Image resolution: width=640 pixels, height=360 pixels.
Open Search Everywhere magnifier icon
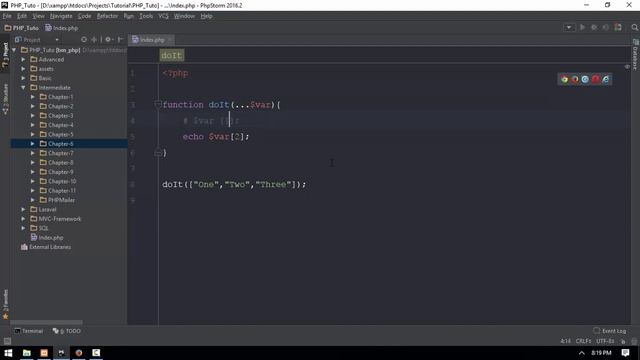[634, 27]
